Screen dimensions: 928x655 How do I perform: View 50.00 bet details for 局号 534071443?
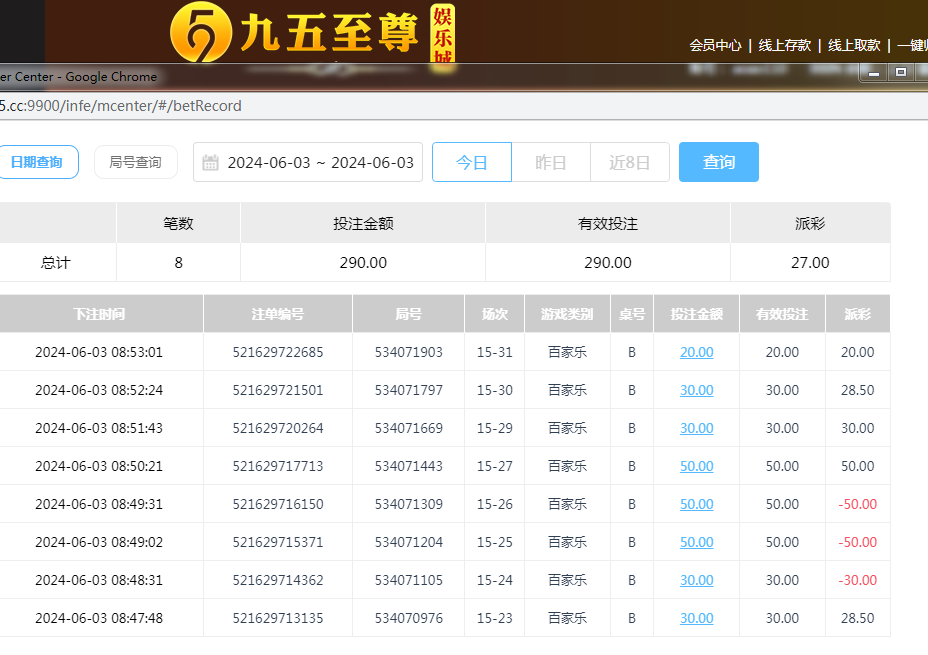(x=696, y=466)
